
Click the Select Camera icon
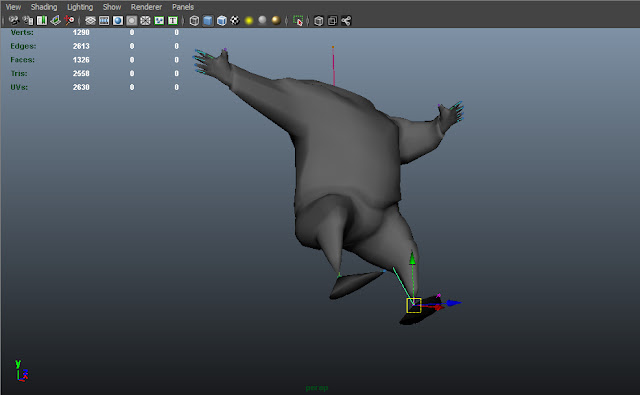click(x=13, y=20)
